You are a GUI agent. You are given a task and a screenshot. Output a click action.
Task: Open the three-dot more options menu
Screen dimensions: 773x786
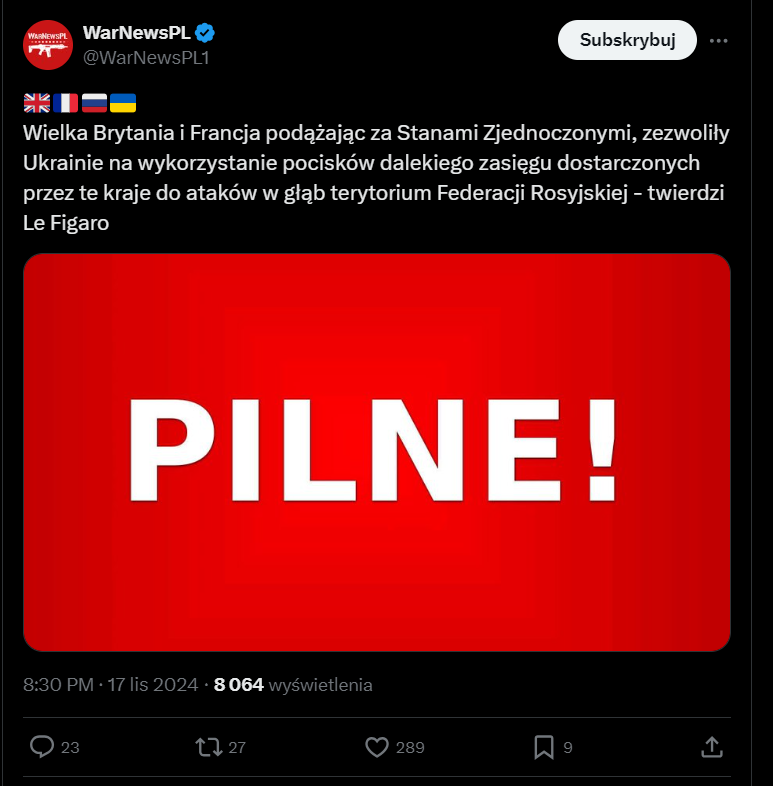718,41
